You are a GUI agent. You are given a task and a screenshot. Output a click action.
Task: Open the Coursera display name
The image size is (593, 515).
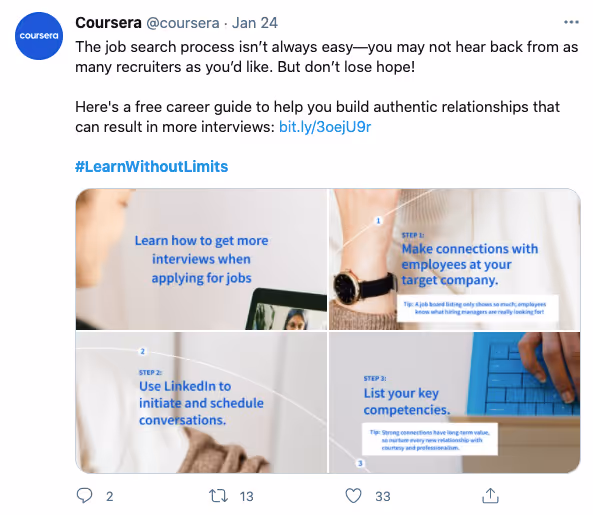click(x=109, y=23)
